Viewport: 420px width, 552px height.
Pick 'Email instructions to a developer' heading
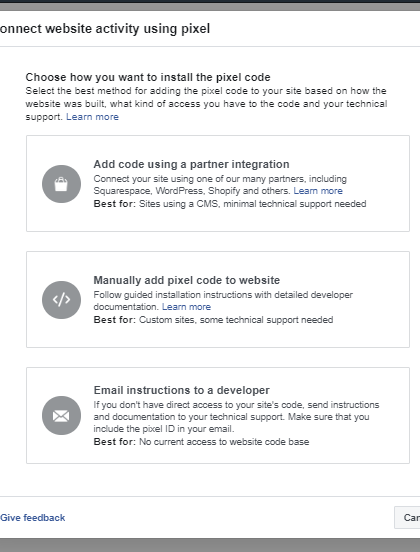[182, 390]
